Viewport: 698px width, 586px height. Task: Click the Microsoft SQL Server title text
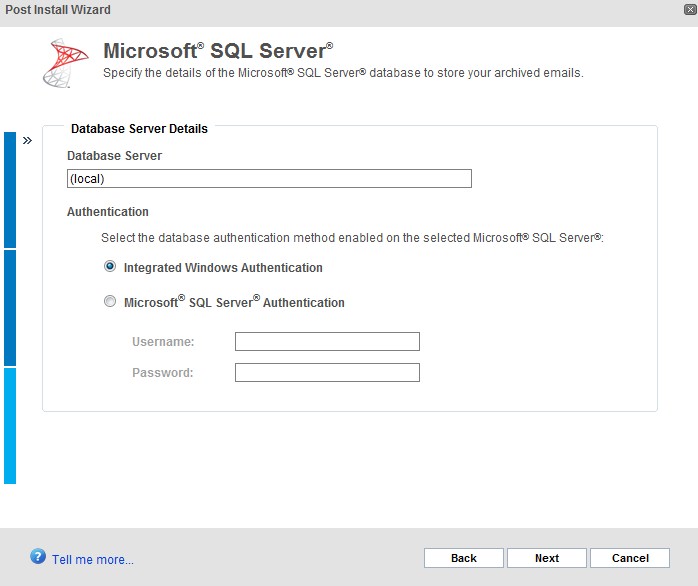tap(218, 51)
